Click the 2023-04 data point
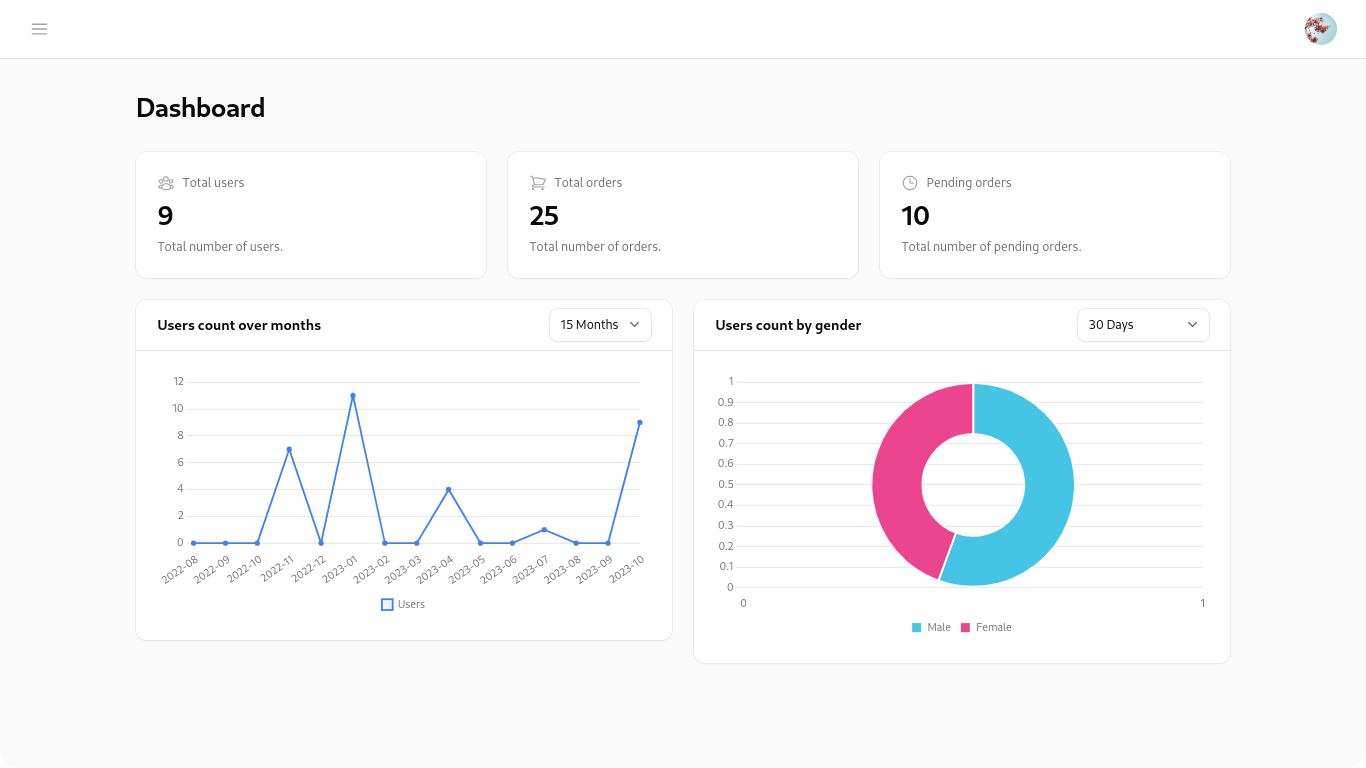The height and width of the screenshot is (768, 1366). click(x=448, y=489)
